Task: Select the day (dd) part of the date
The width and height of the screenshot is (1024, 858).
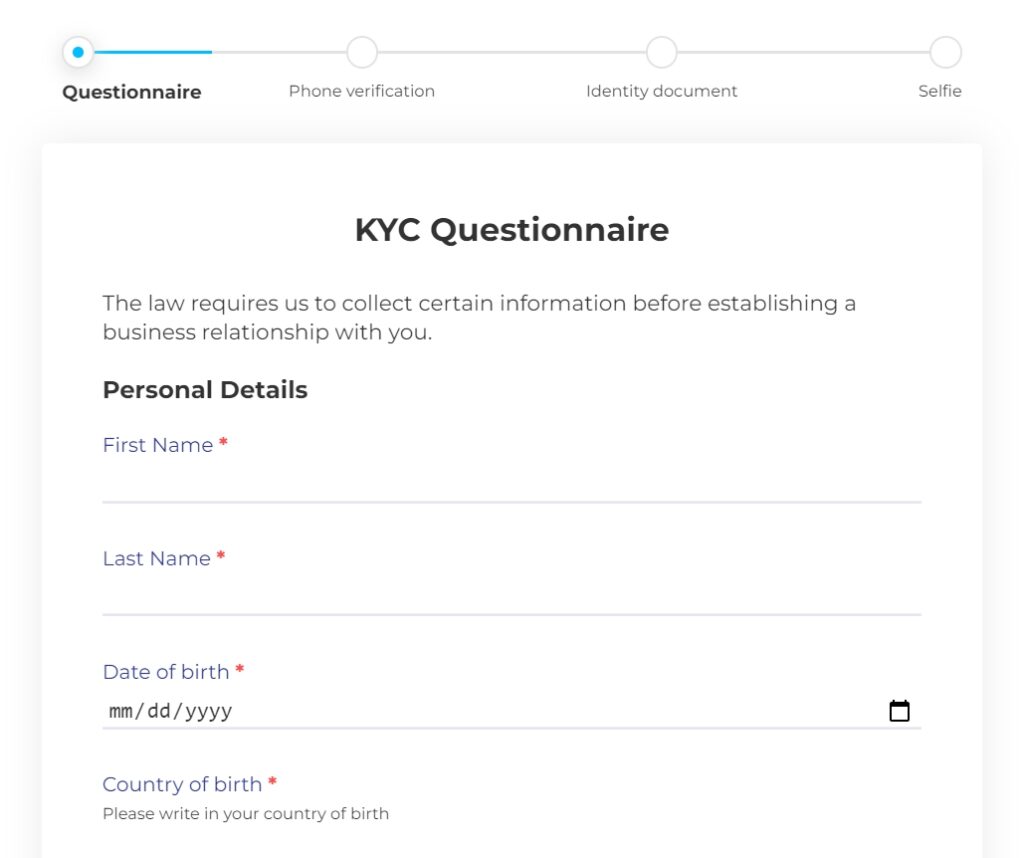Action: pyautogui.click(x=160, y=711)
